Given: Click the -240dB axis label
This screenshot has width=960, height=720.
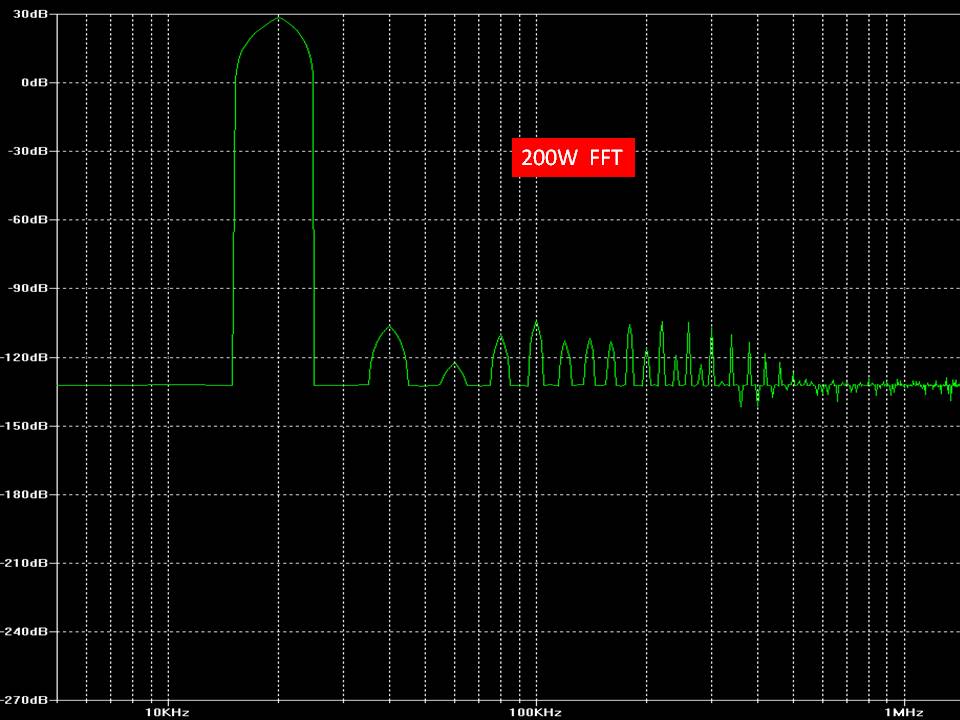Looking at the screenshot, I should click(24, 631).
